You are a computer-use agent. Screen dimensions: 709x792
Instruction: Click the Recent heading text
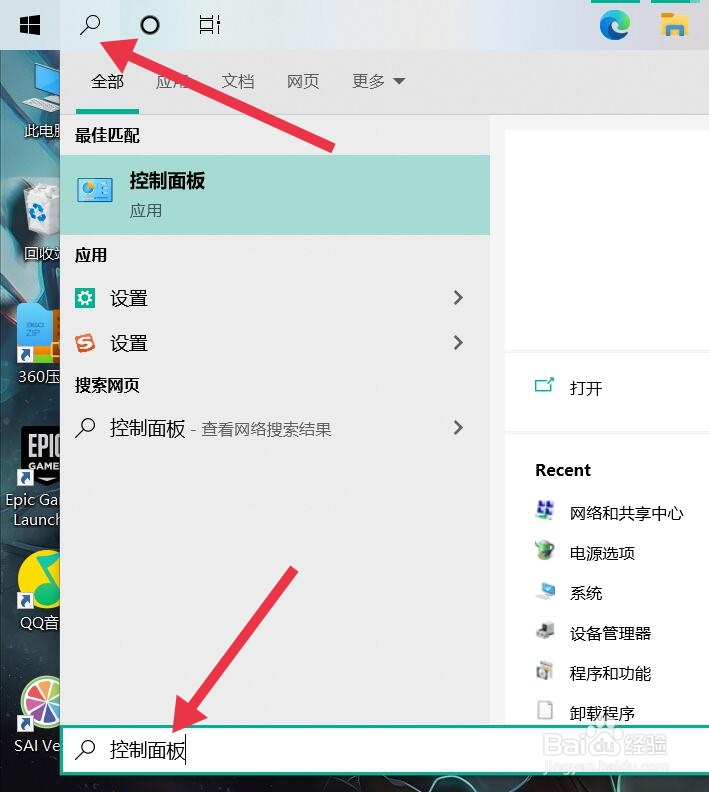(x=563, y=470)
